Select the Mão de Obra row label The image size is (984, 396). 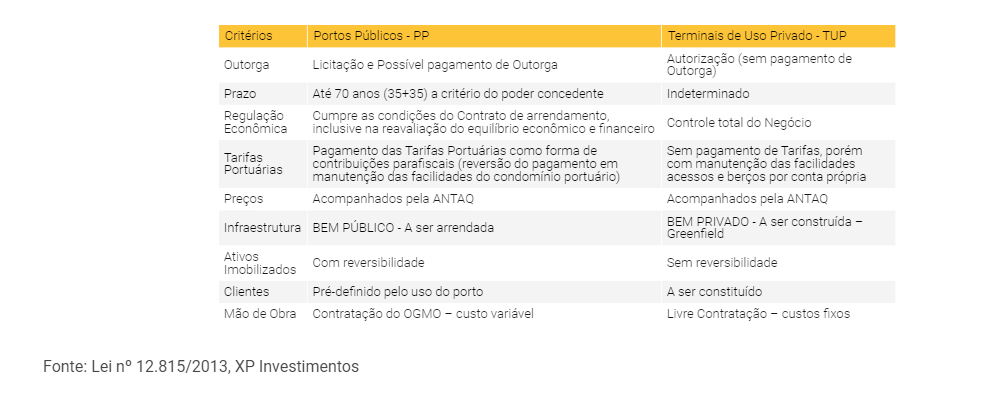(x=260, y=314)
